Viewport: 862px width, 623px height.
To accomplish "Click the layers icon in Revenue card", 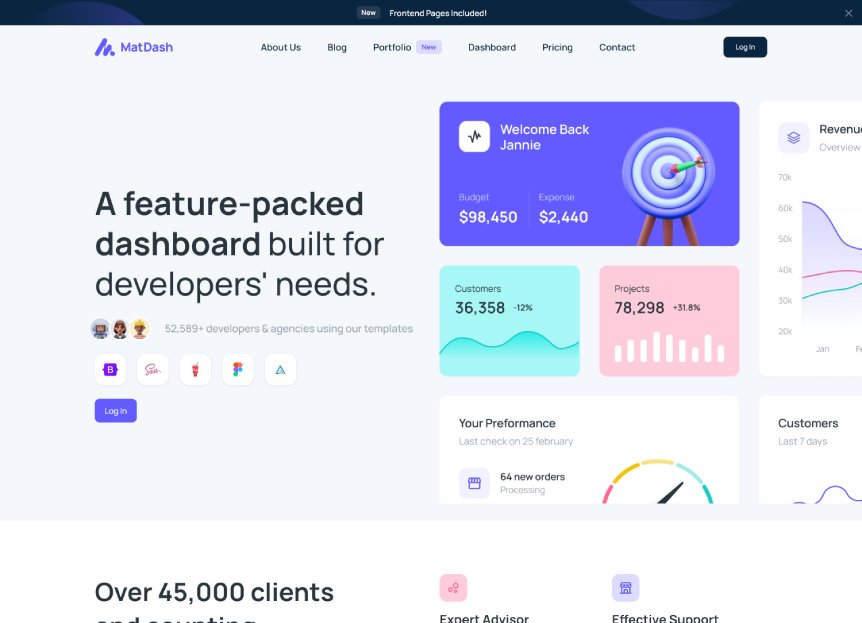I will (x=793, y=138).
